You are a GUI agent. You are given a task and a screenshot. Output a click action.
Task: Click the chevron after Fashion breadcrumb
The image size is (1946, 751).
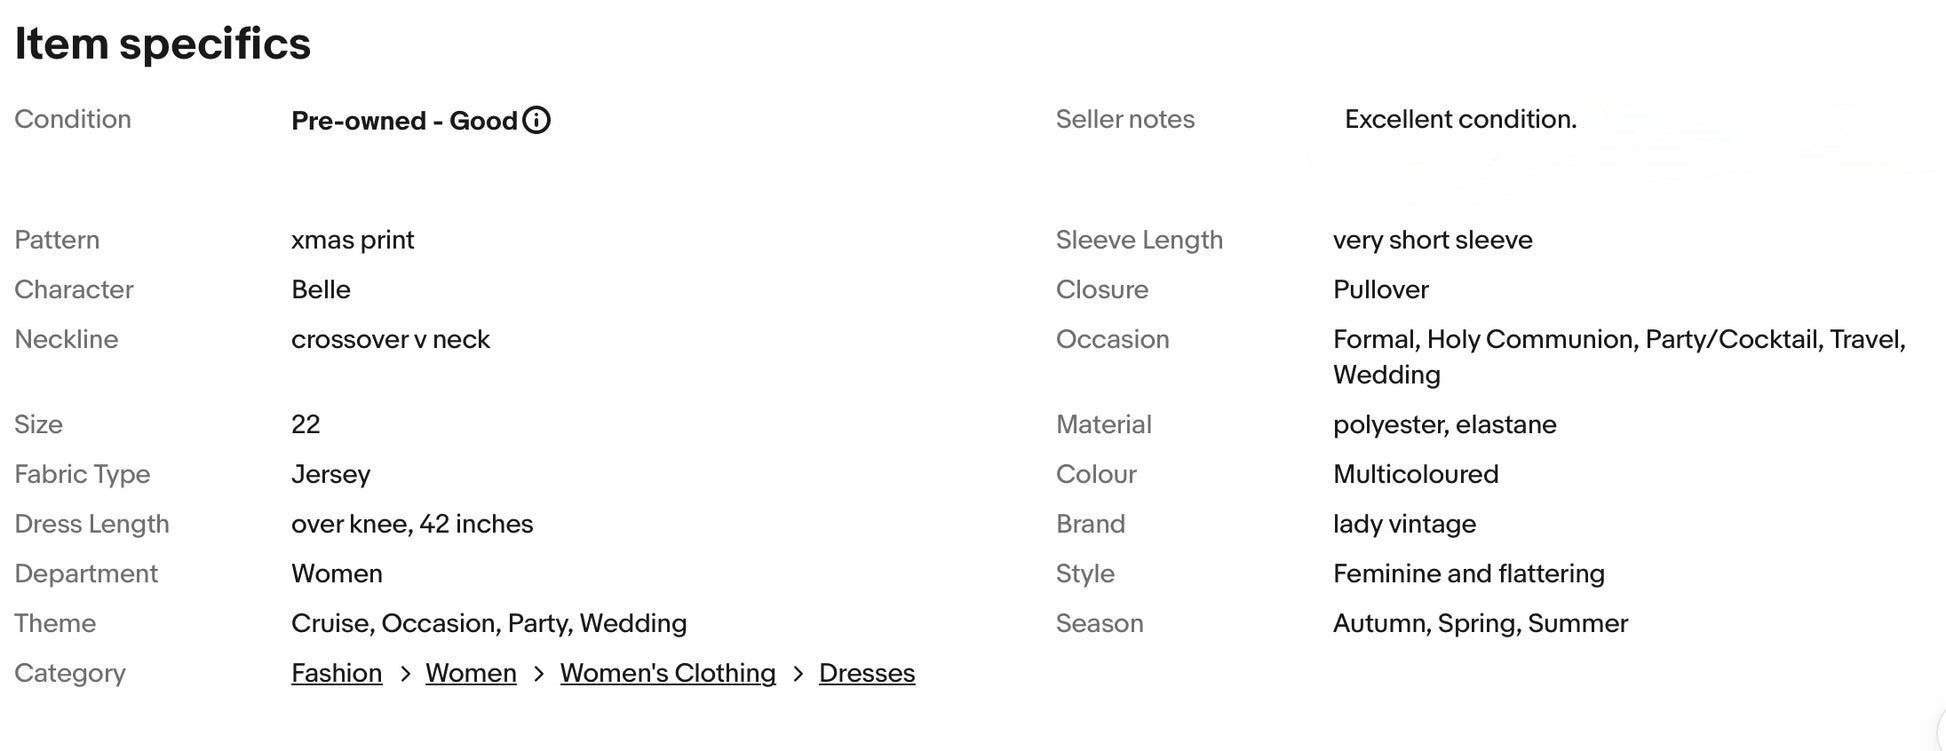(405, 674)
